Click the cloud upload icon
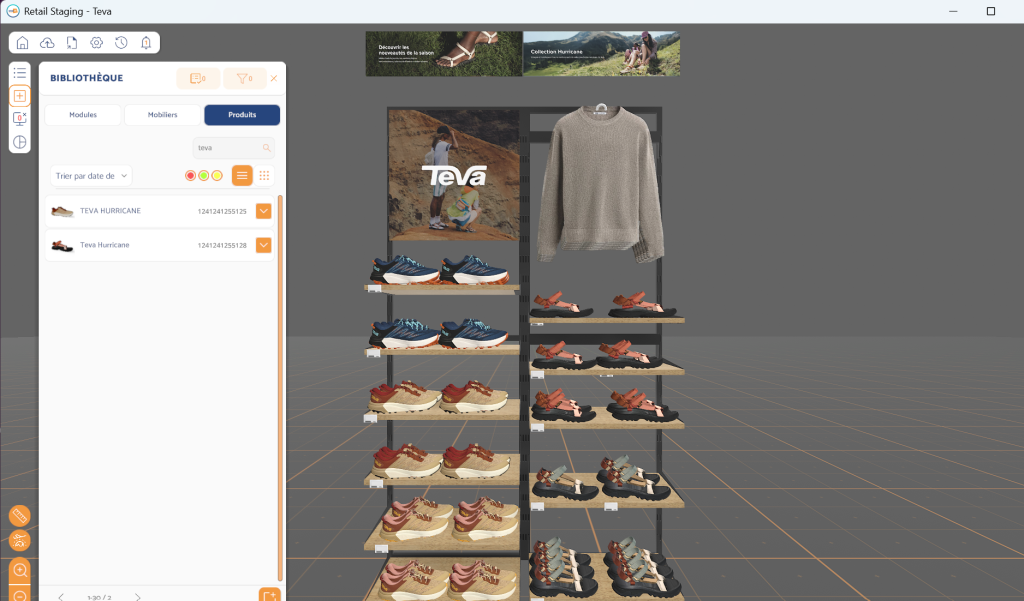This screenshot has width=1024, height=601. click(47, 42)
